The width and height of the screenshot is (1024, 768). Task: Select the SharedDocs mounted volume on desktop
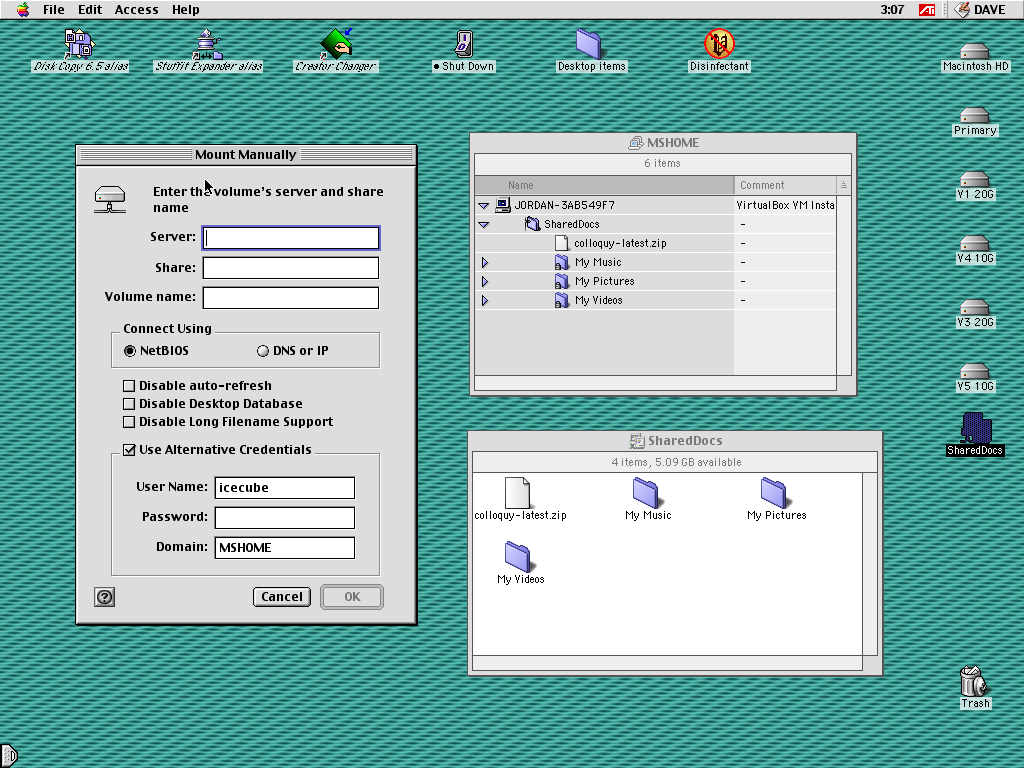(x=976, y=428)
